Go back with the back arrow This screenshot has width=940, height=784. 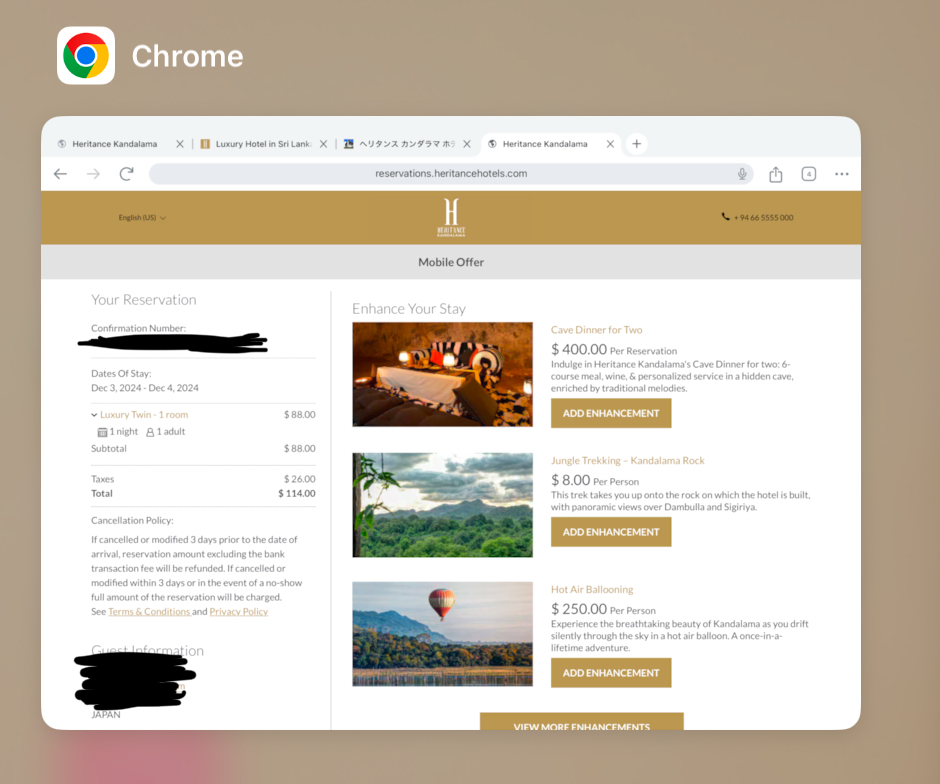pyautogui.click(x=60, y=174)
